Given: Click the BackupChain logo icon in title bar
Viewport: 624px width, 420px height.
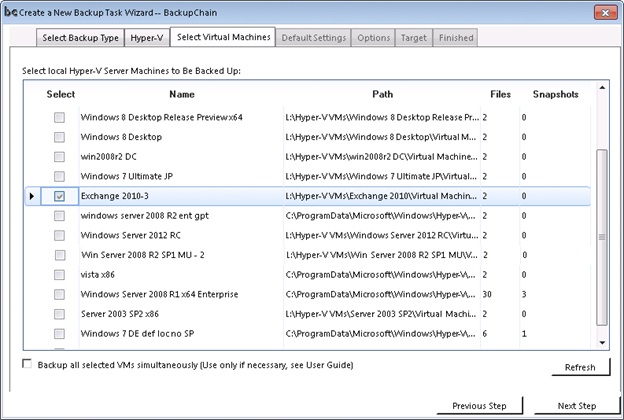Looking at the screenshot, I should tap(11, 12).
